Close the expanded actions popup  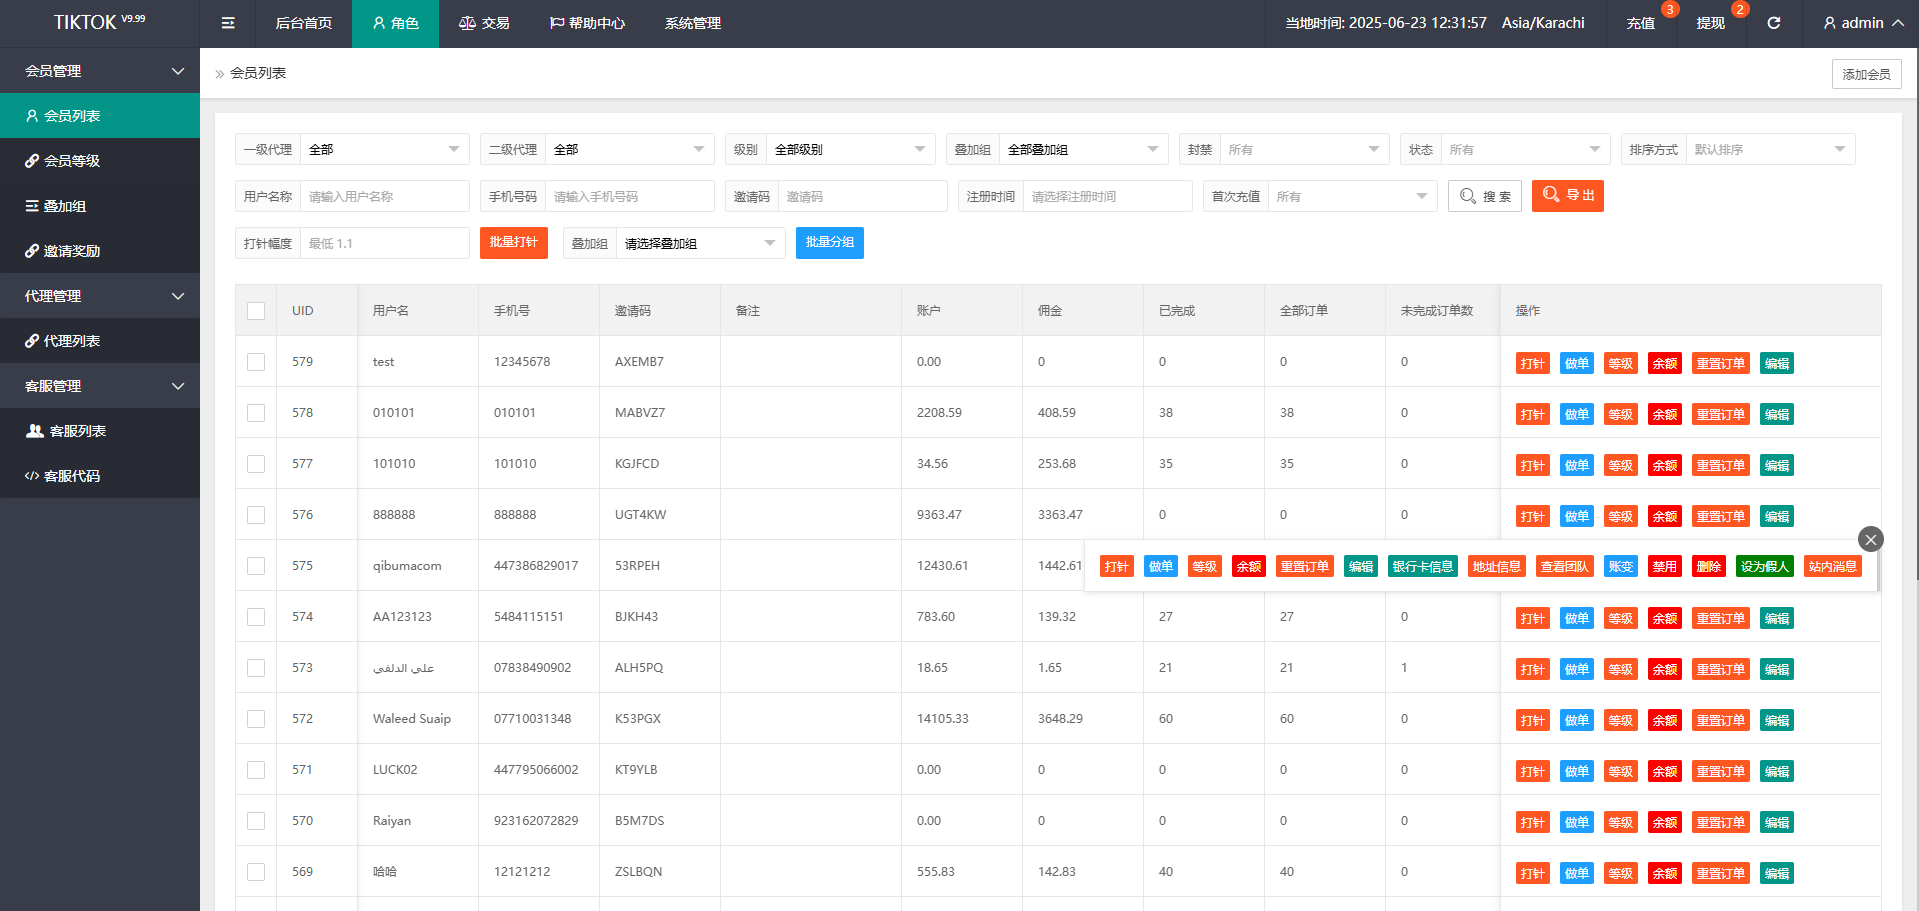tap(1870, 540)
